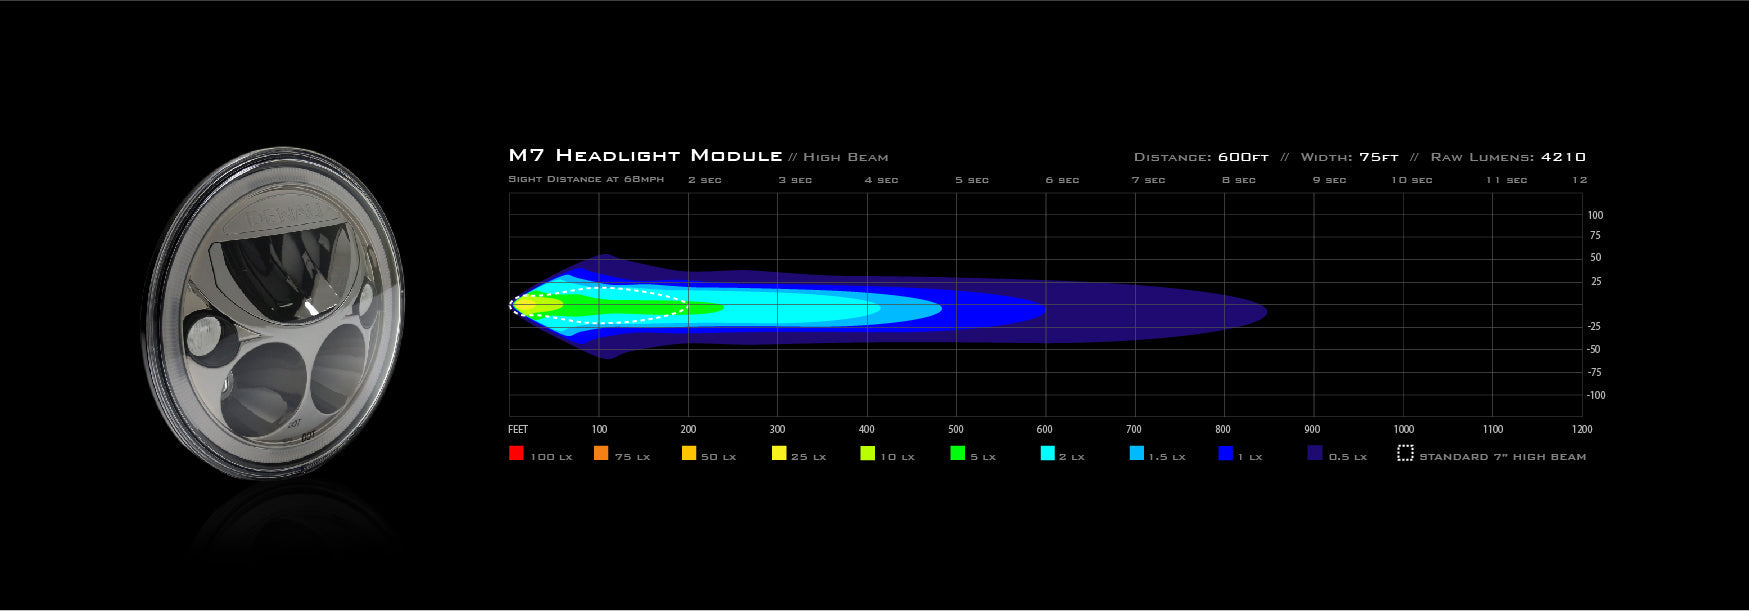The width and height of the screenshot is (1749, 611).
Task: Click the amber 50 lx legend swatch
Action: [x=689, y=453]
